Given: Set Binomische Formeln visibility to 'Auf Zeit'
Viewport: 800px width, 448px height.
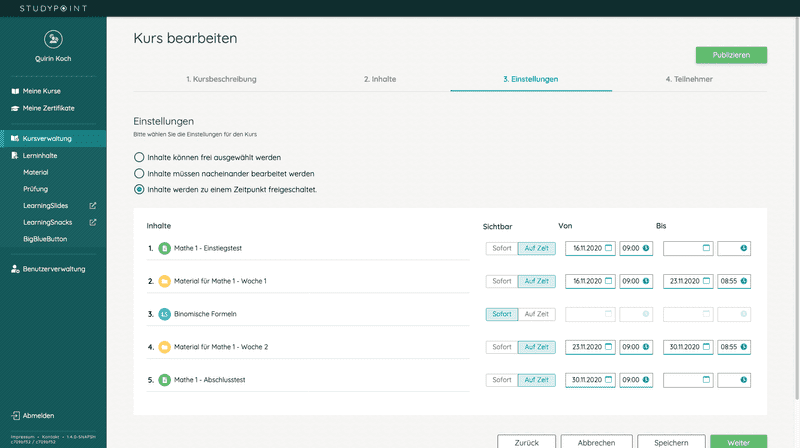Looking at the screenshot, I should coord(536,314).
